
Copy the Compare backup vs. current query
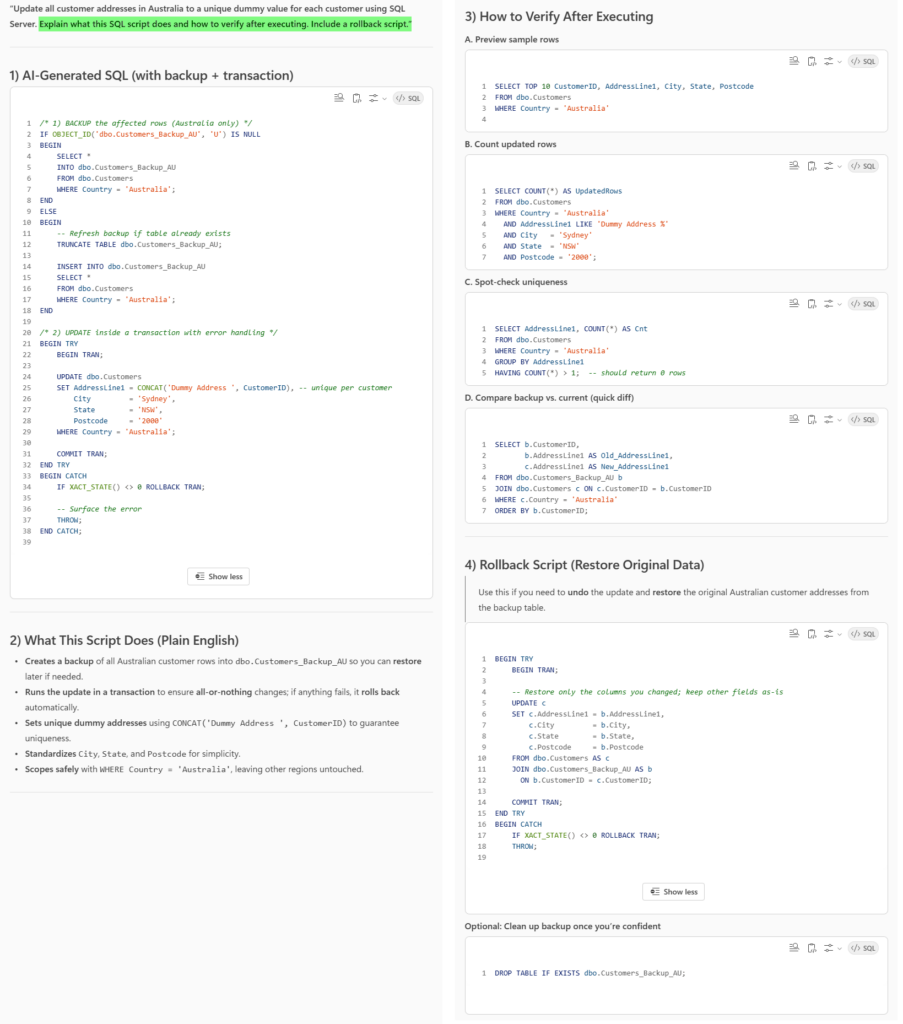pyautogui.click(x=812, y=420)
